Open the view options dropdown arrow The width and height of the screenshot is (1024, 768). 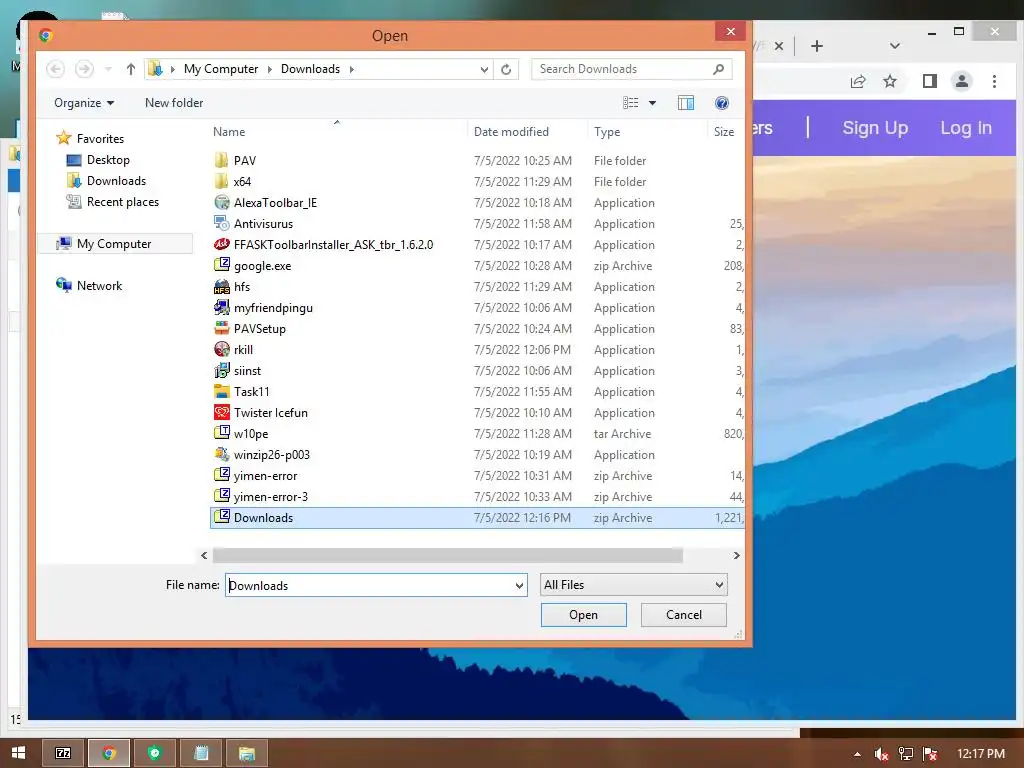652,103
